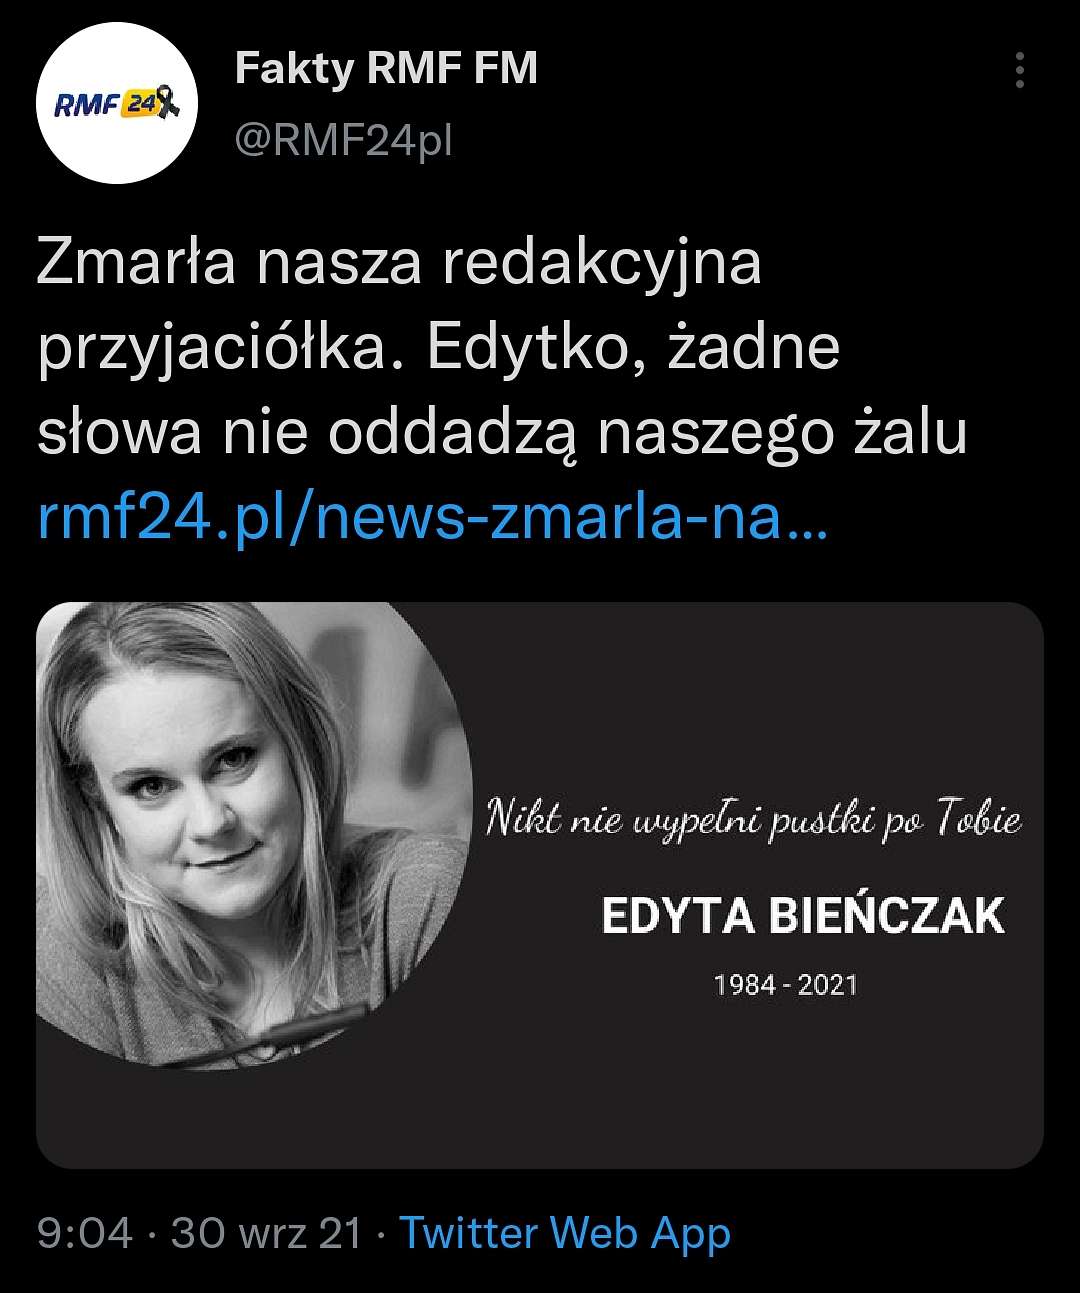Open the three-dot more options menu
The height and width of the screenshot is (1293, 1080).
click(x=1019, y=70)
